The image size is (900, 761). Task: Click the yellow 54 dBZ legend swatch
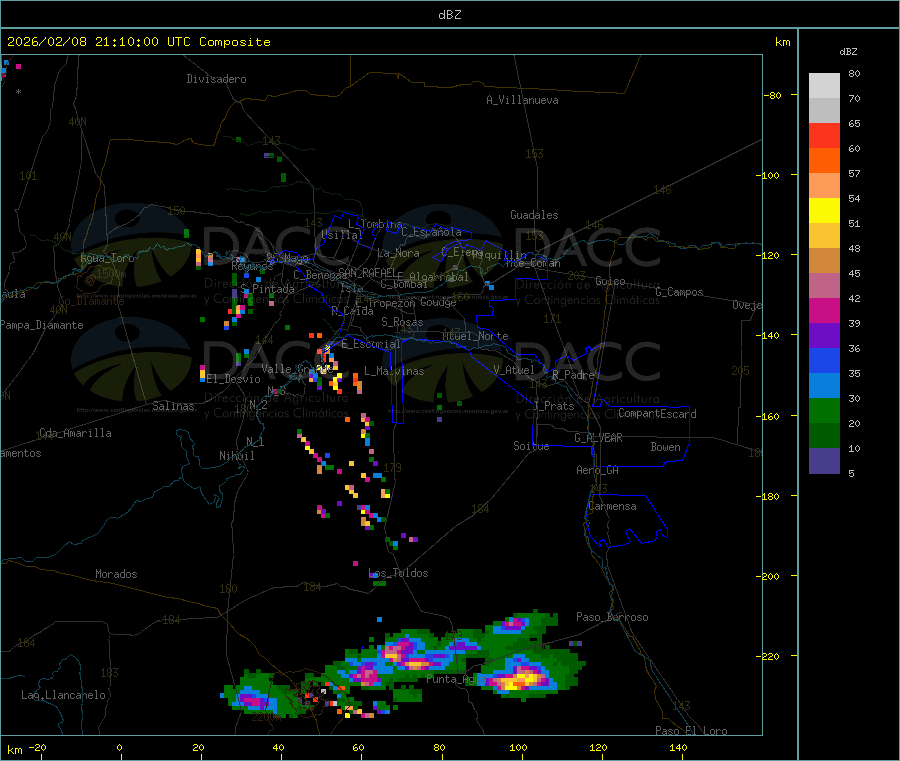pos(824,211)
